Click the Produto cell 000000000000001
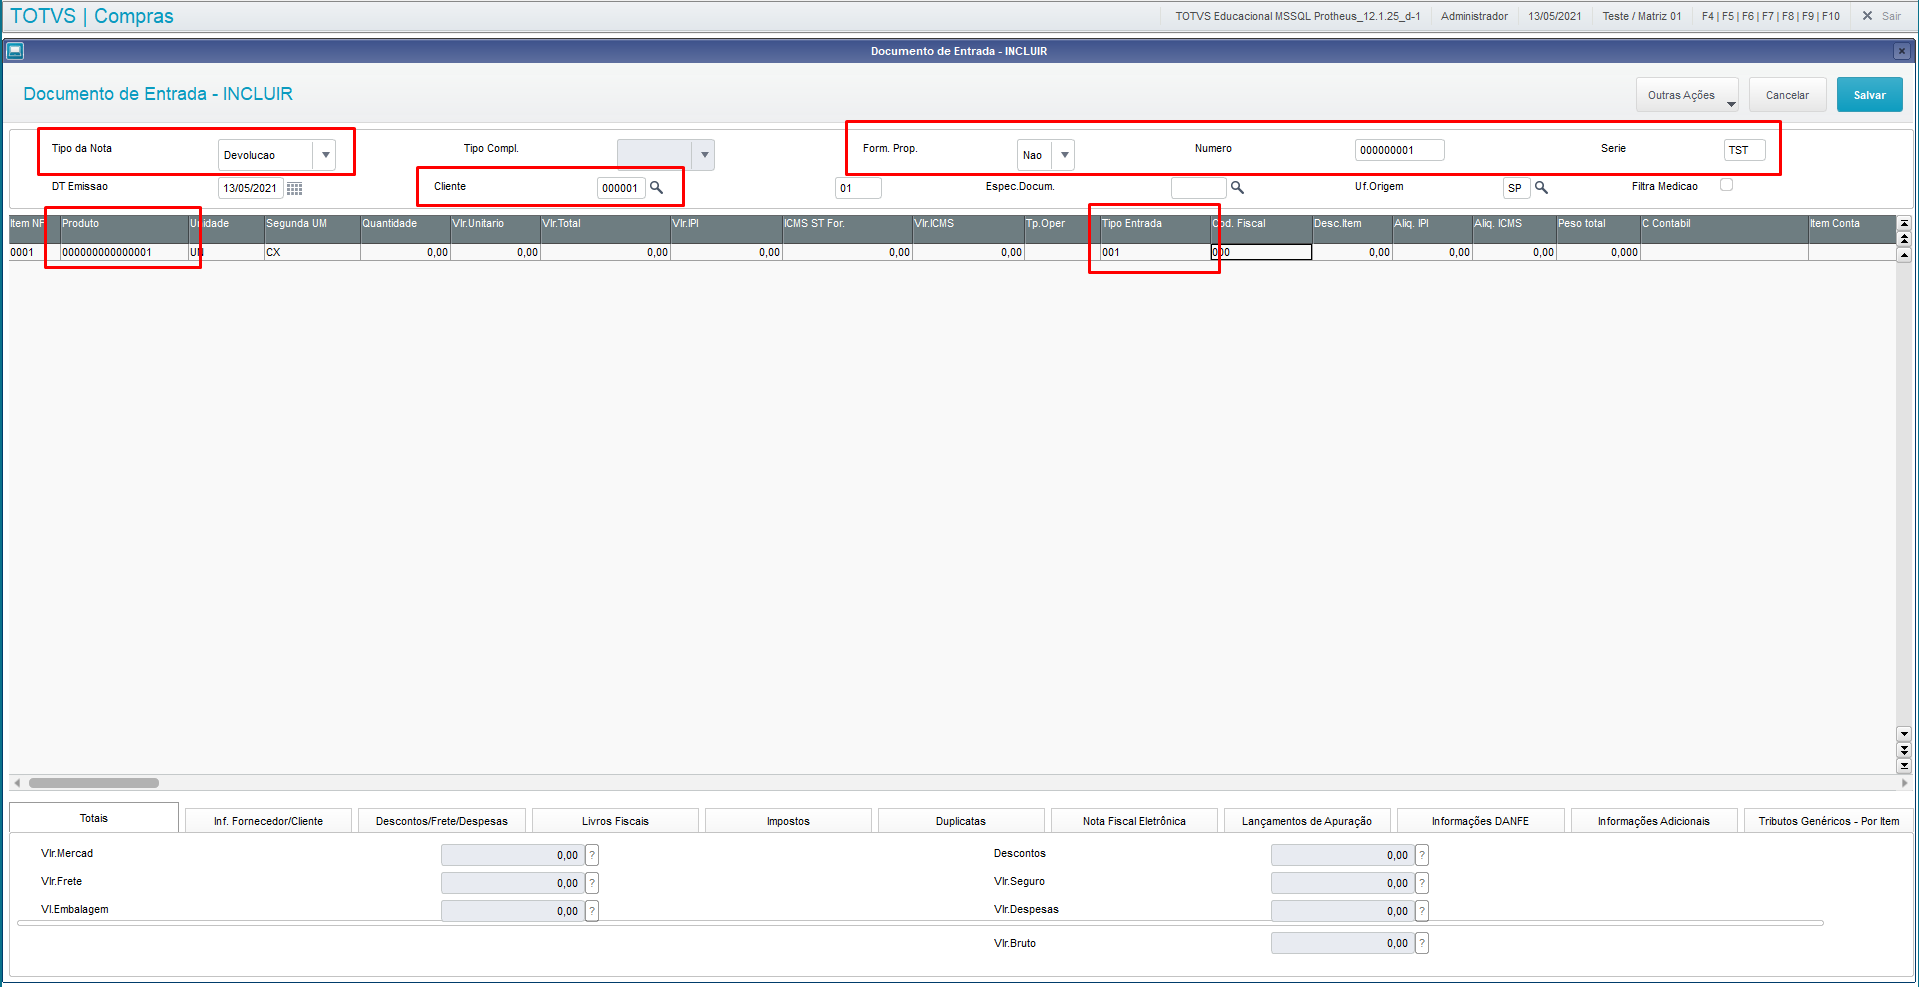 click(124, 252)
